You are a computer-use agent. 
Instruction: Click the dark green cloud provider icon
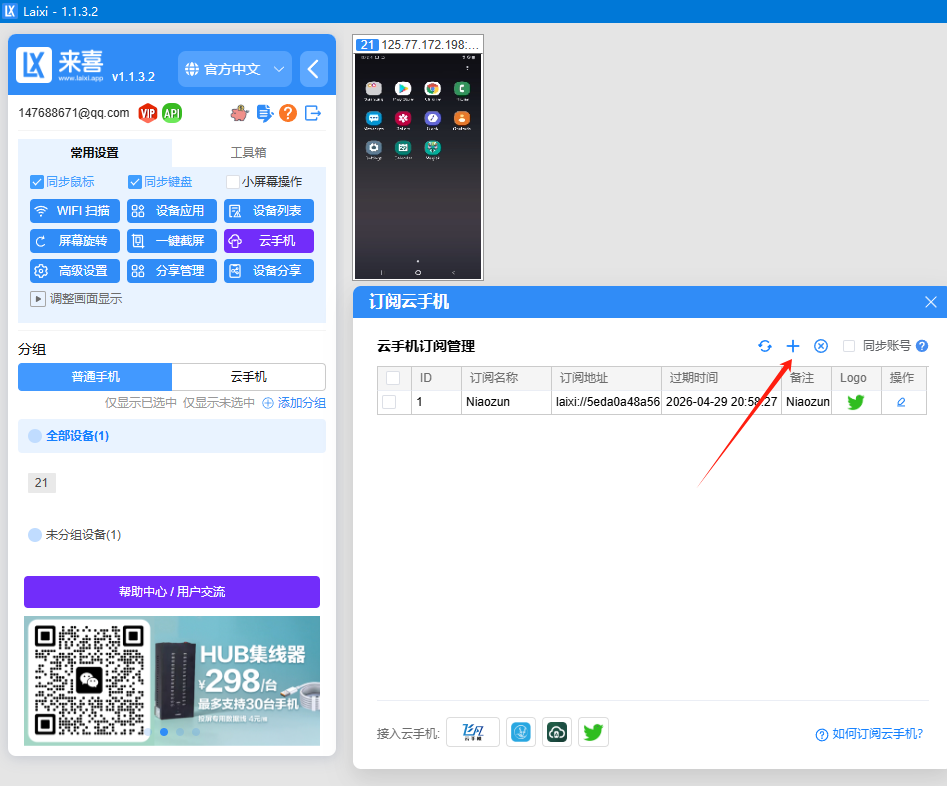click(x=557, y=732)
